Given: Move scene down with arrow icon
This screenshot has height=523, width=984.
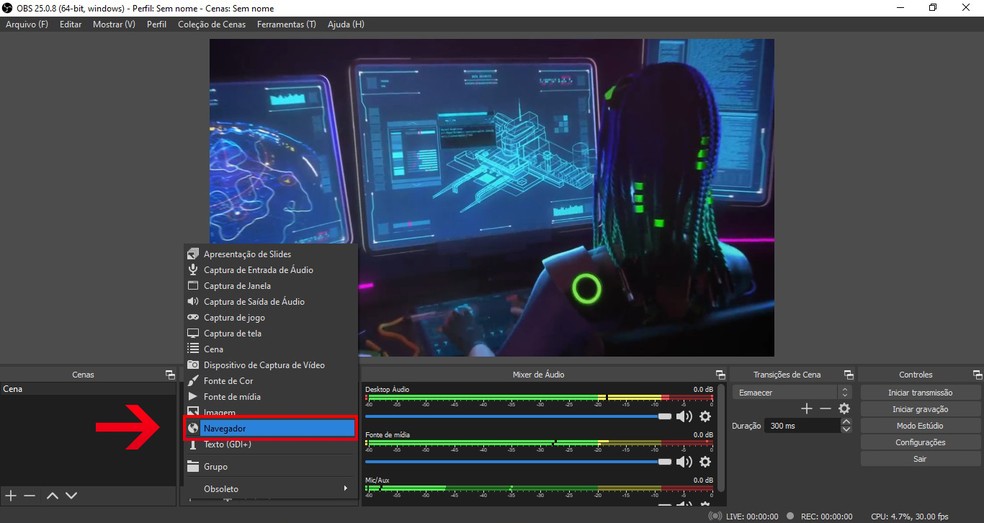Looking at the screenshot, I should coord(71,496).
